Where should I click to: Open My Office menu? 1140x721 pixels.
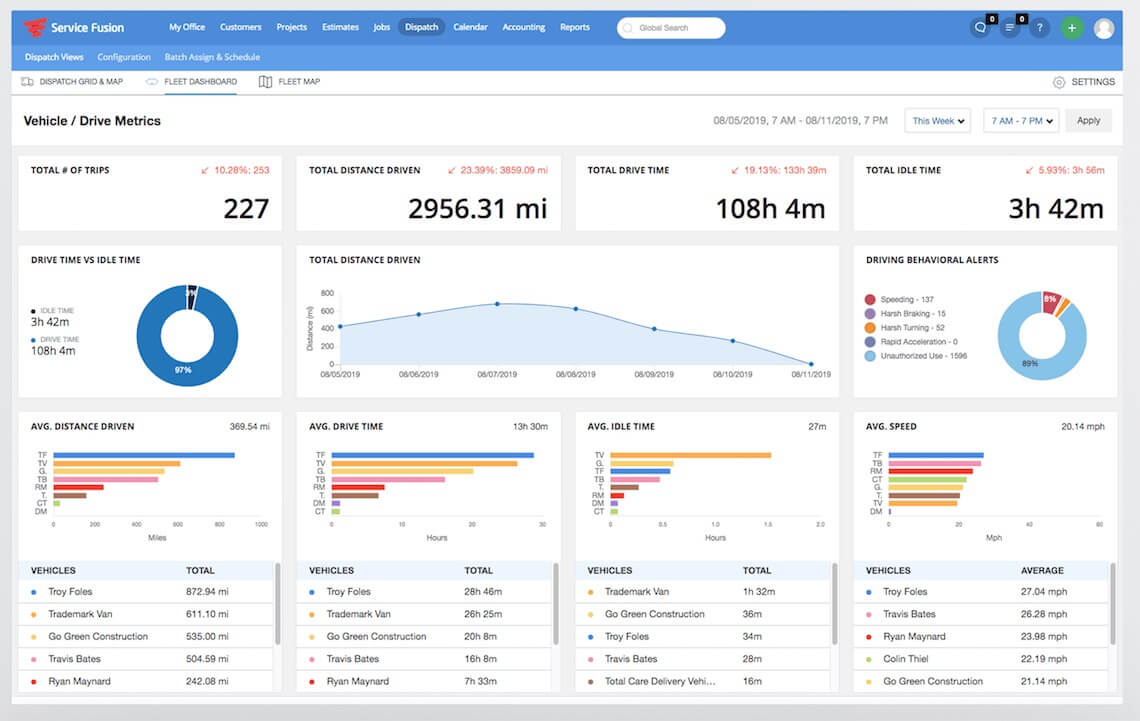pos(187,27)
